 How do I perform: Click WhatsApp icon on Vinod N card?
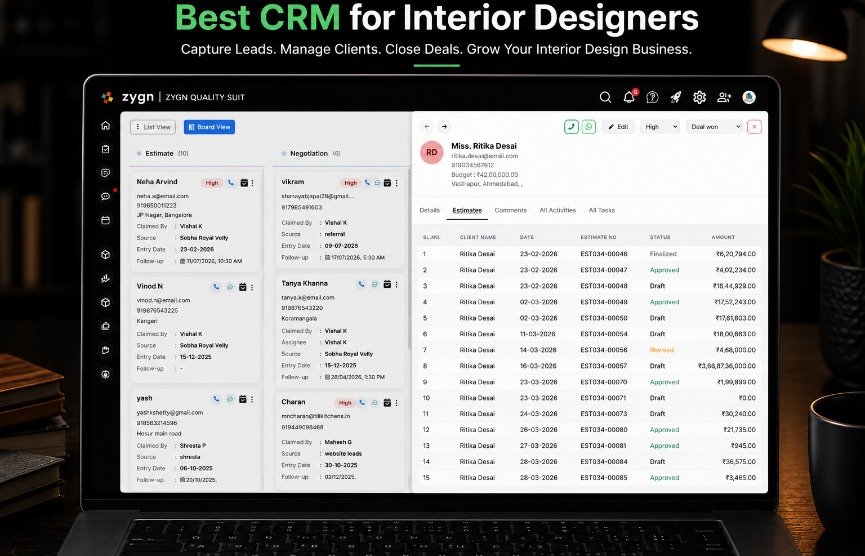click(230, 287)
